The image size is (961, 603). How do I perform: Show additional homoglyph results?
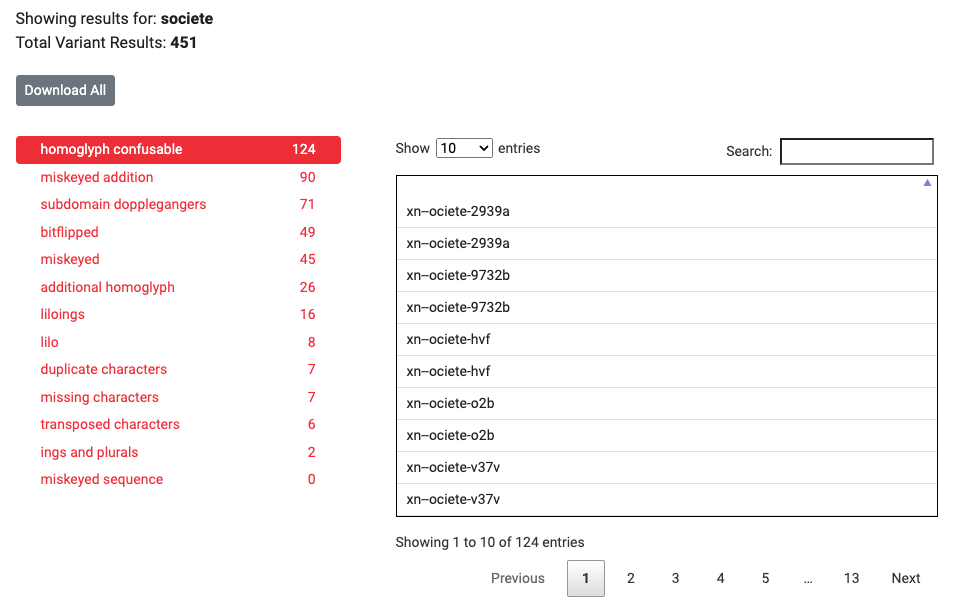(x=107, y=287)
